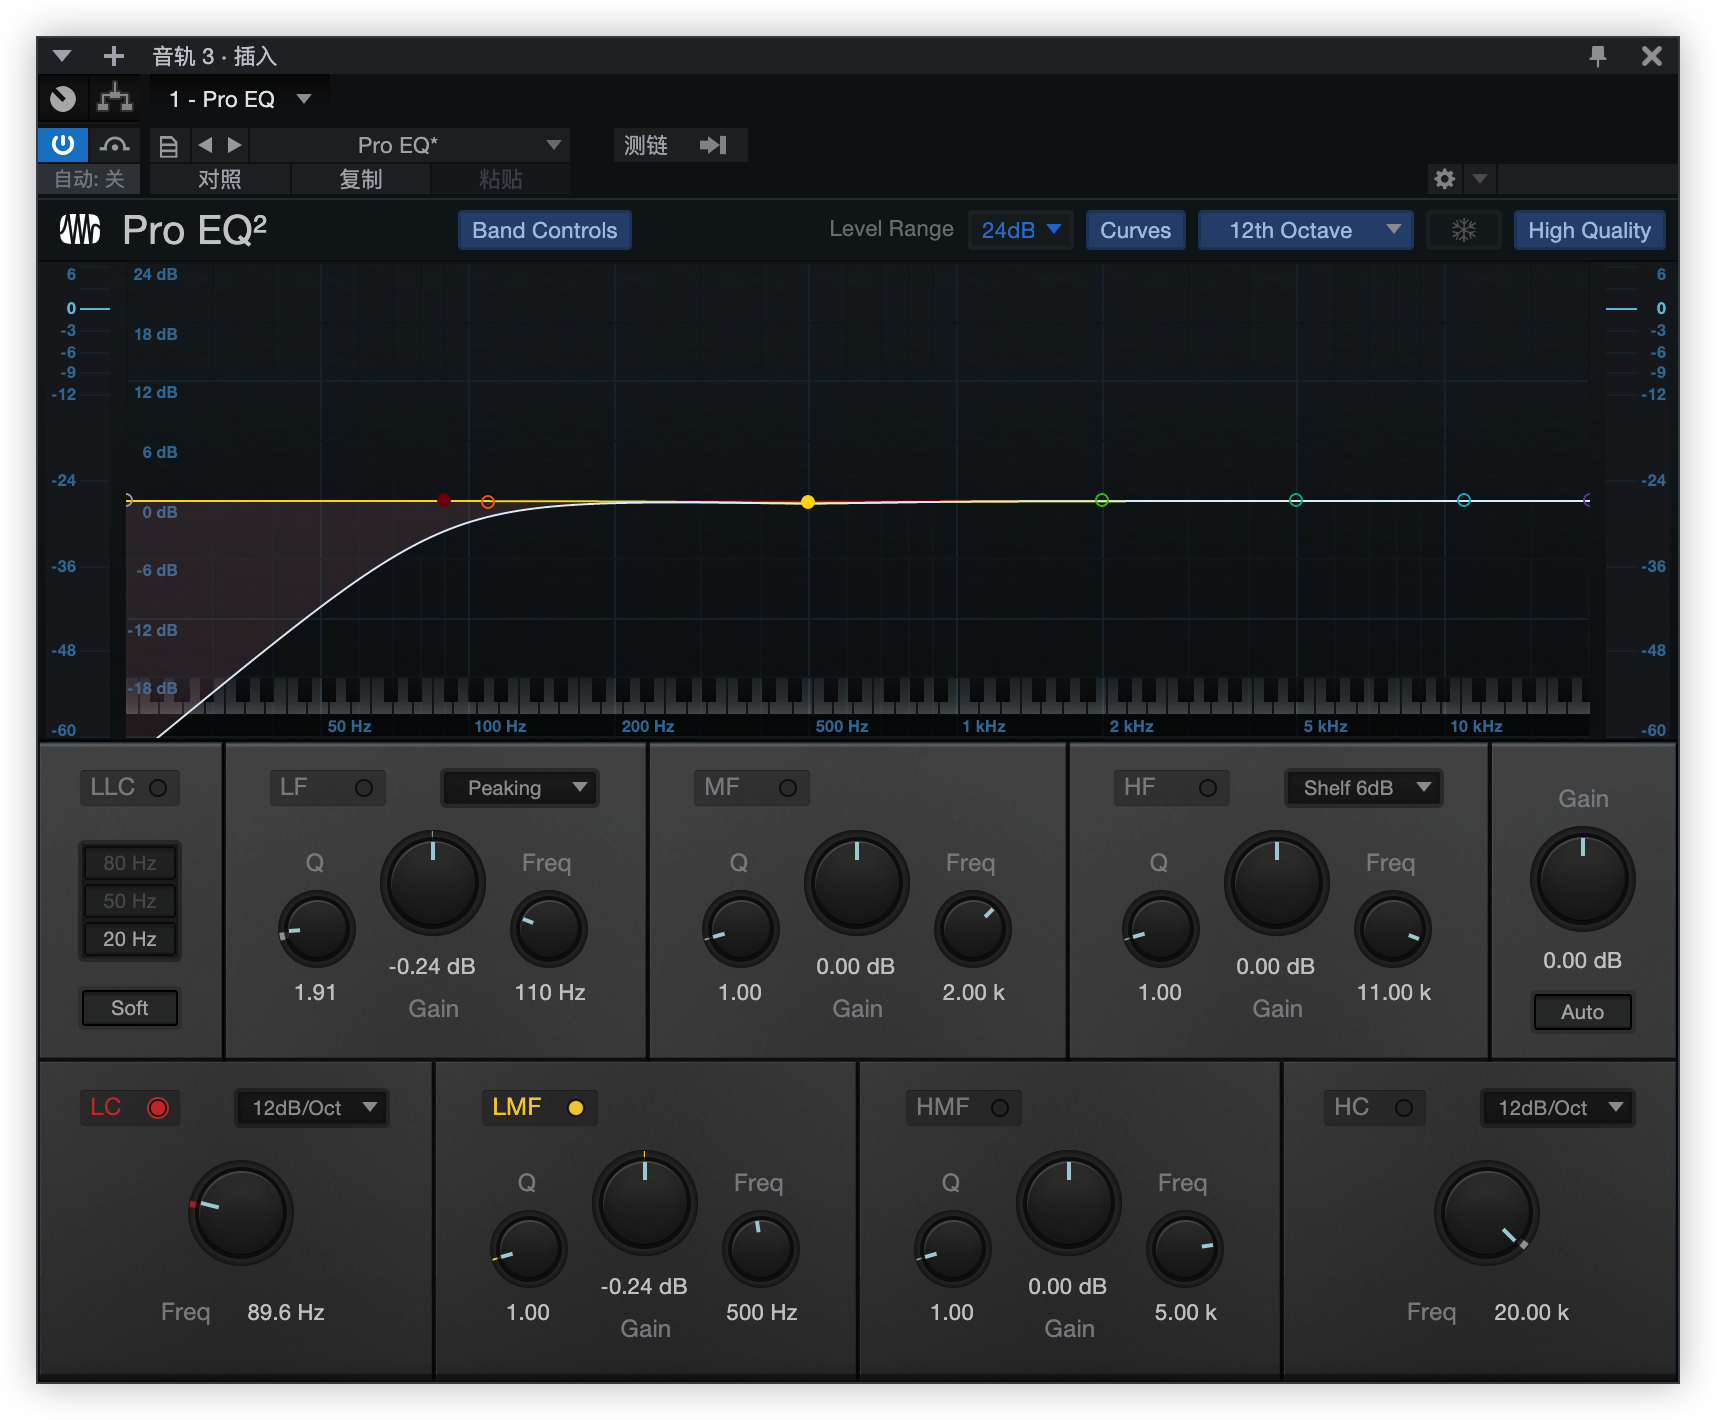
Task: Click the previous preset arrow
Action: pos(205,145)
